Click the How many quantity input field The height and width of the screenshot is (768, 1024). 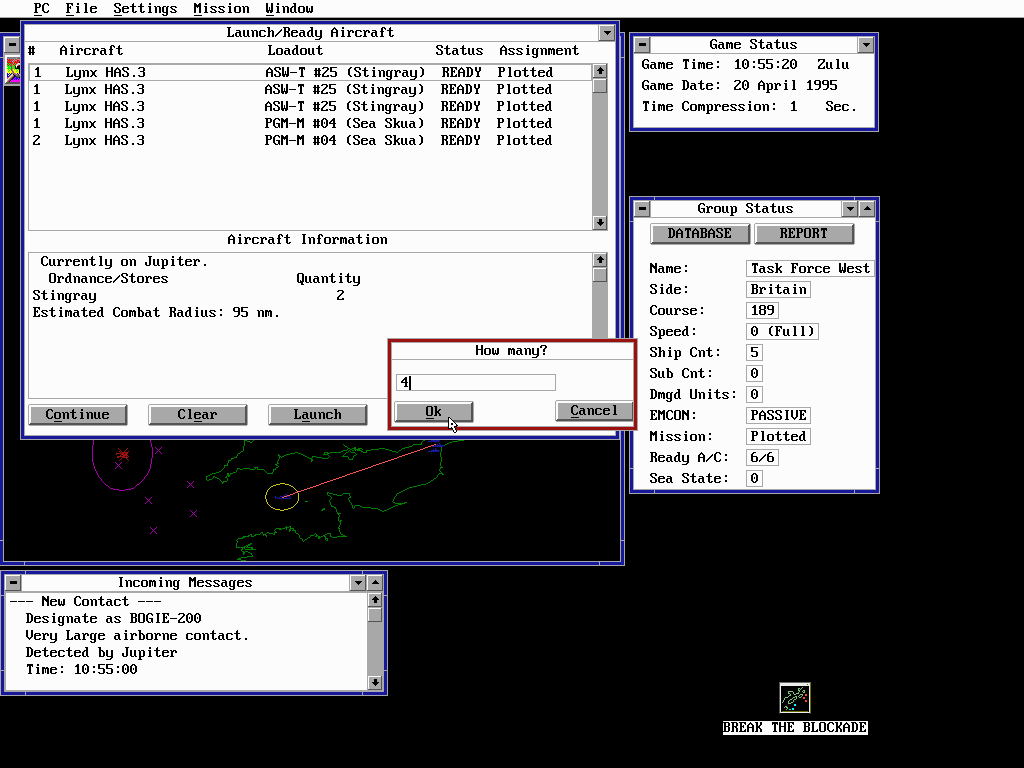[x=475, y=383]
